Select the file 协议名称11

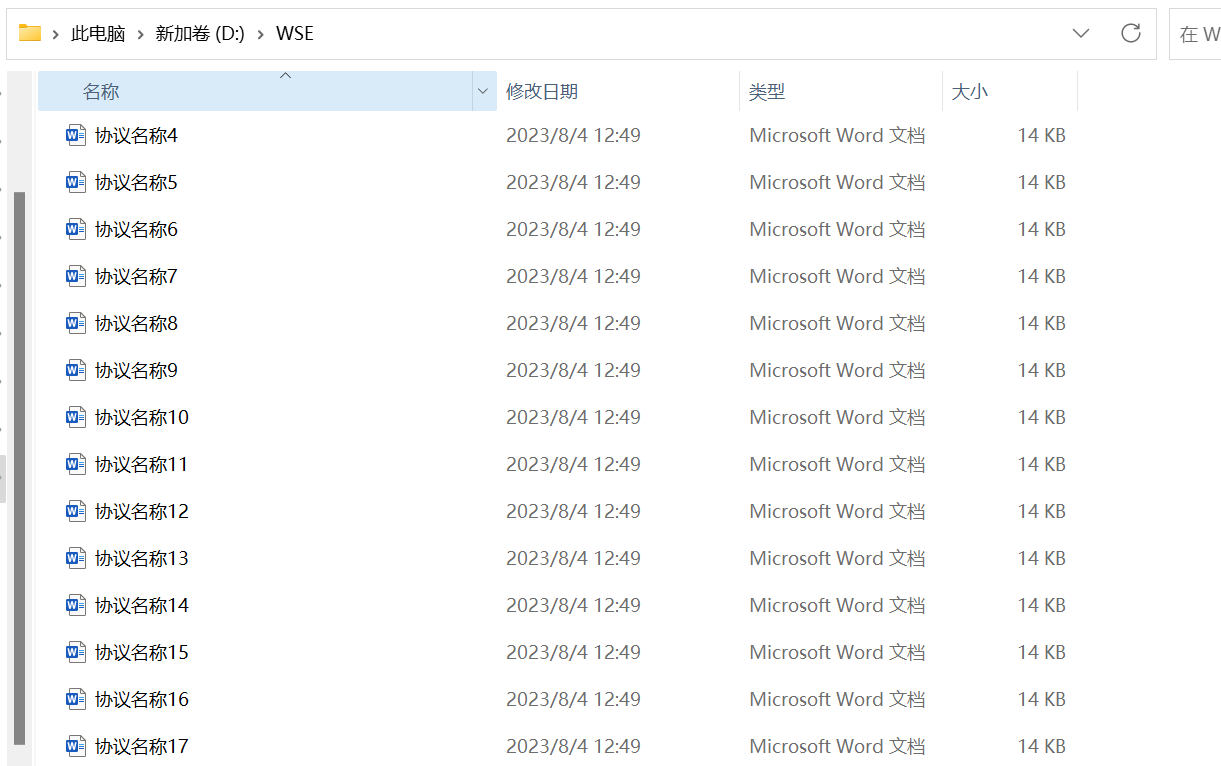pyautogui.click(x=142, y=464)
